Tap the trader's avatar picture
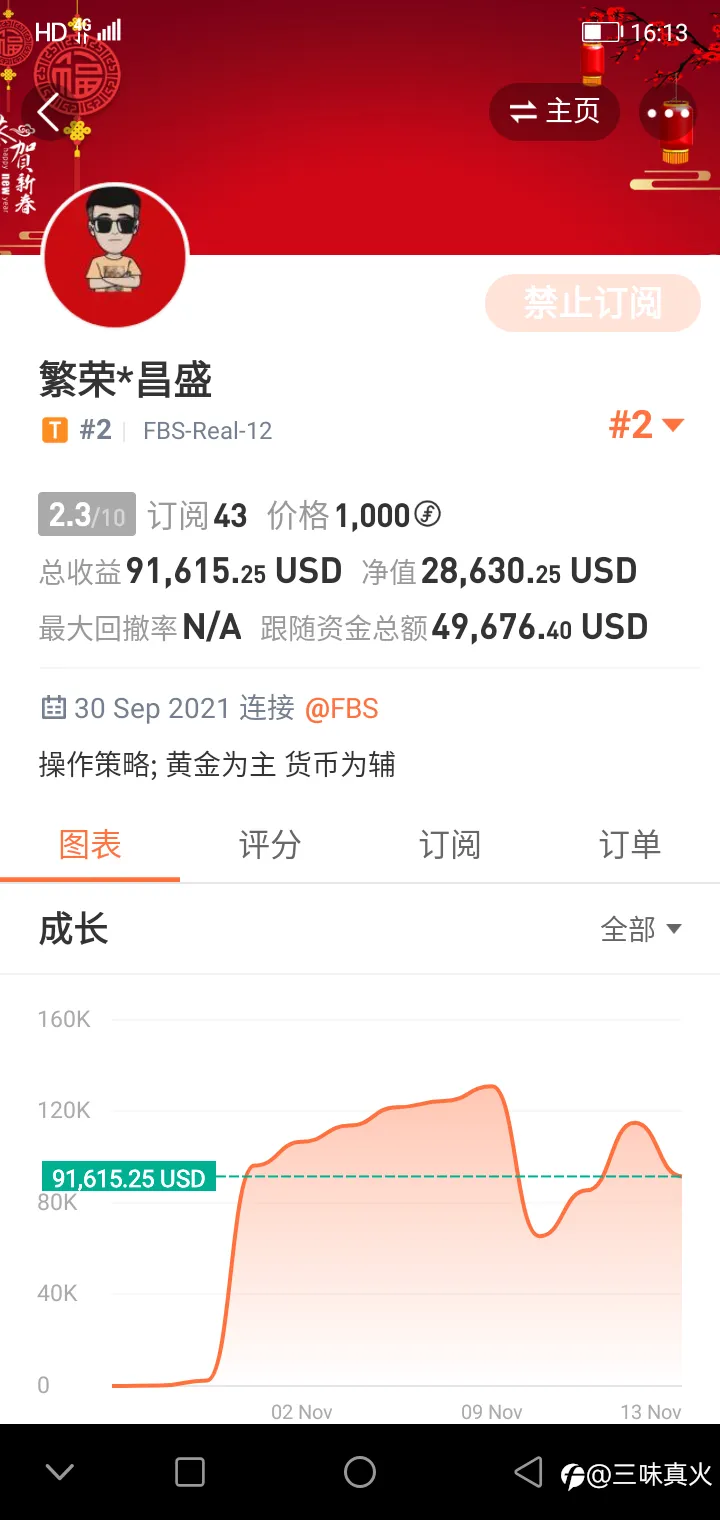The height and width of the screenshot is (1520, 720). coord(115,255)
